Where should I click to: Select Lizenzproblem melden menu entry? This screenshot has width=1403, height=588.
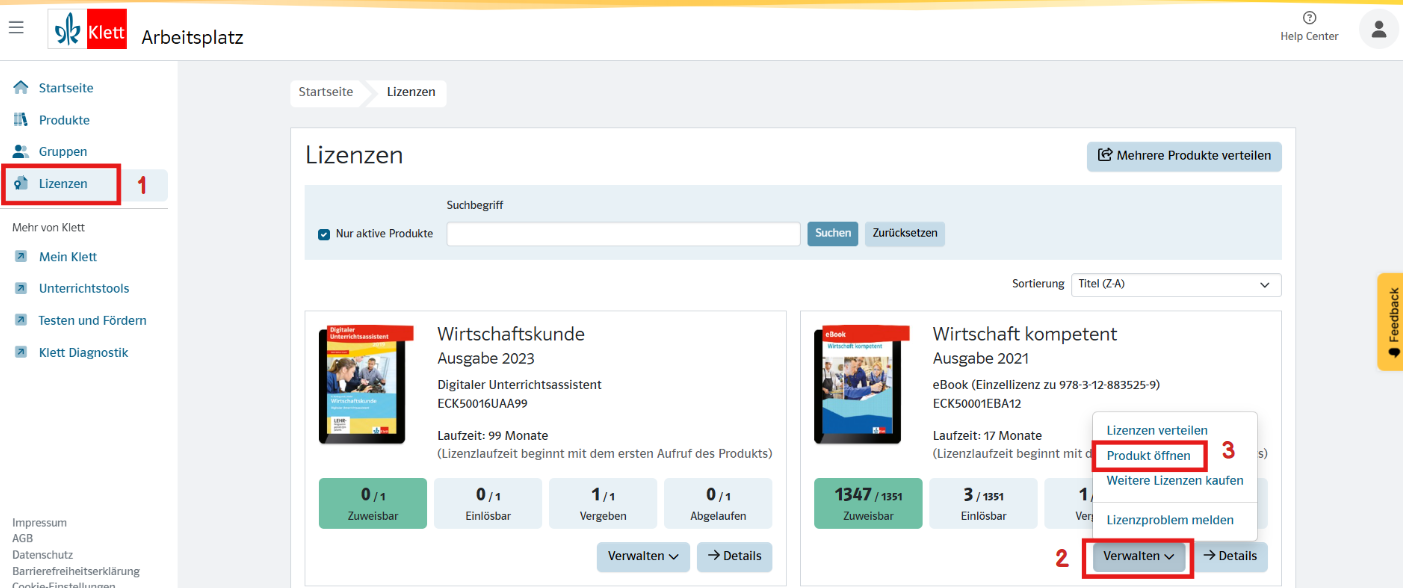(1169, 520)
